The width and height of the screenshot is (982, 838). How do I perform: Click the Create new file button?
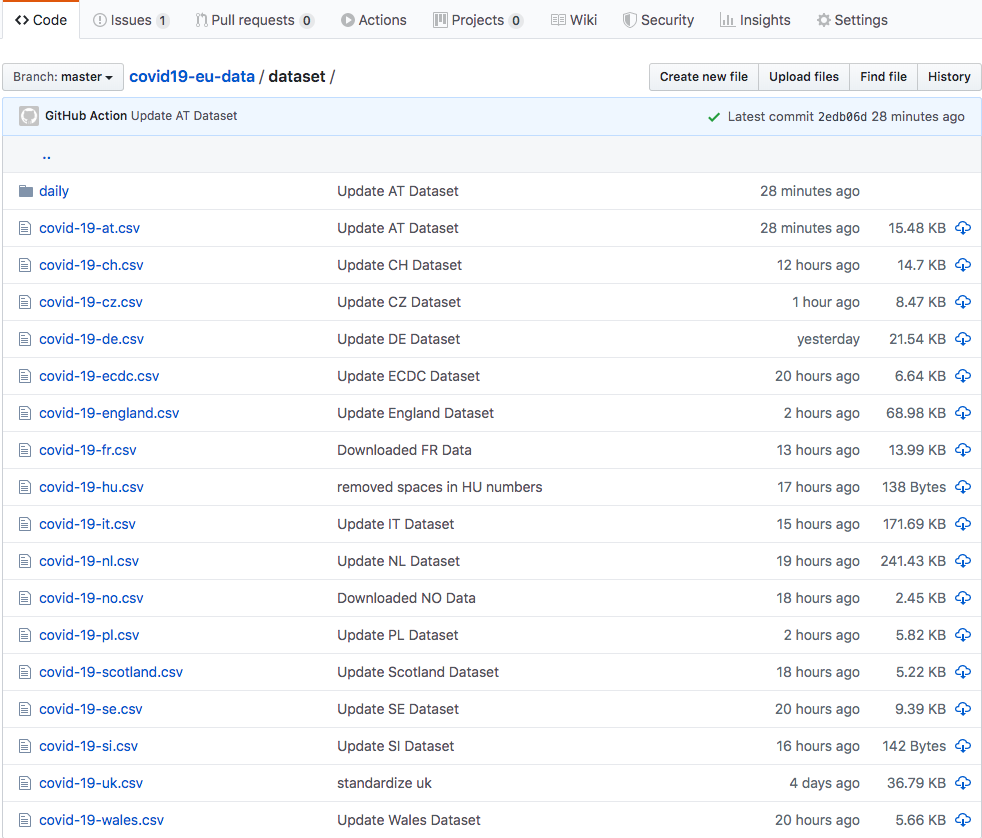point(703,77)
